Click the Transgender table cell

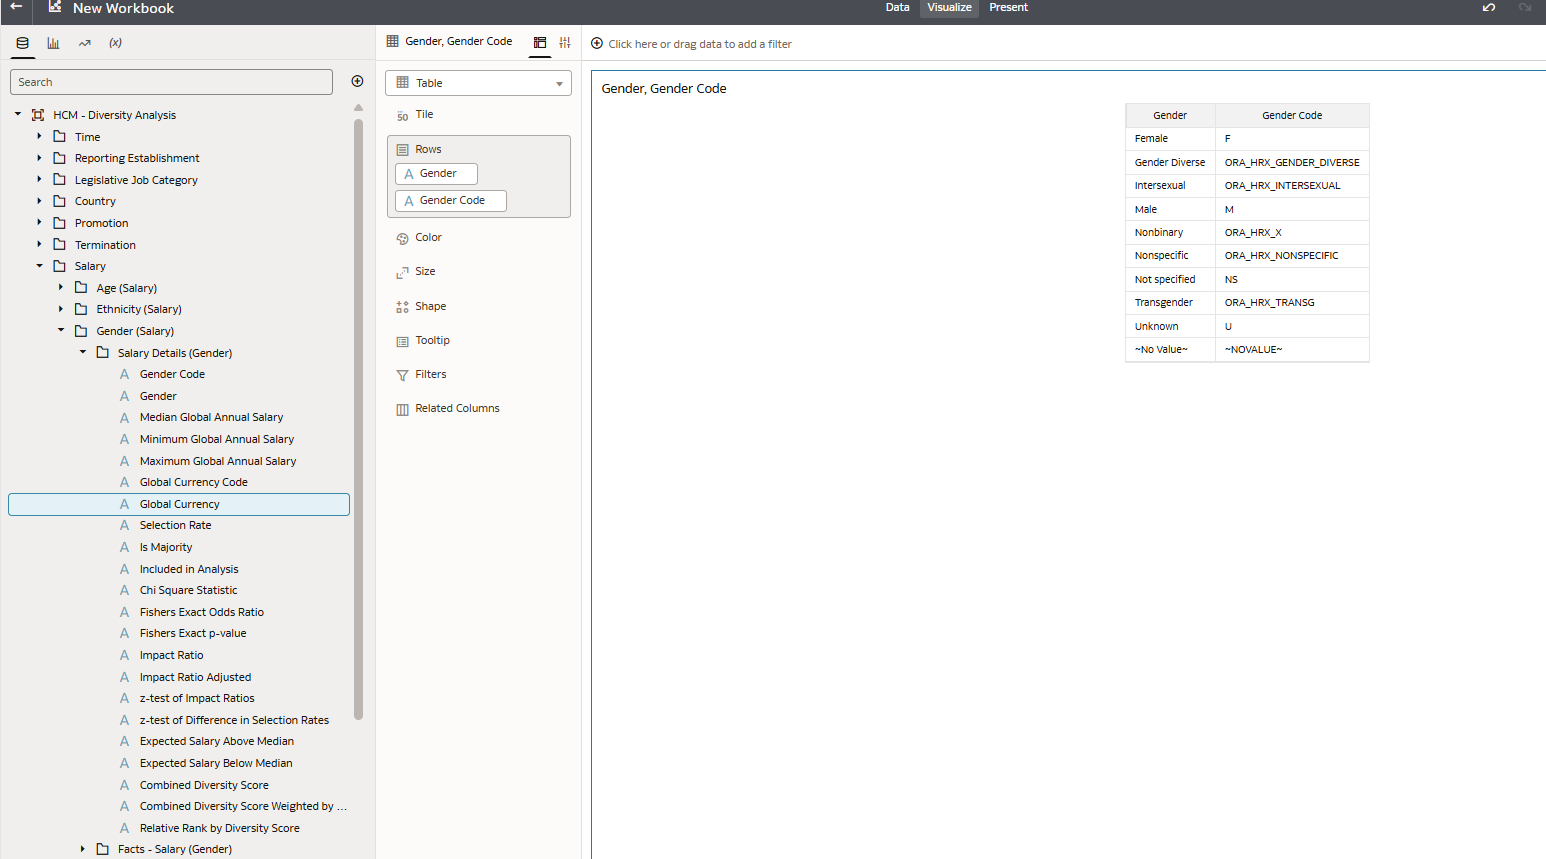(x=1170, y=302)
